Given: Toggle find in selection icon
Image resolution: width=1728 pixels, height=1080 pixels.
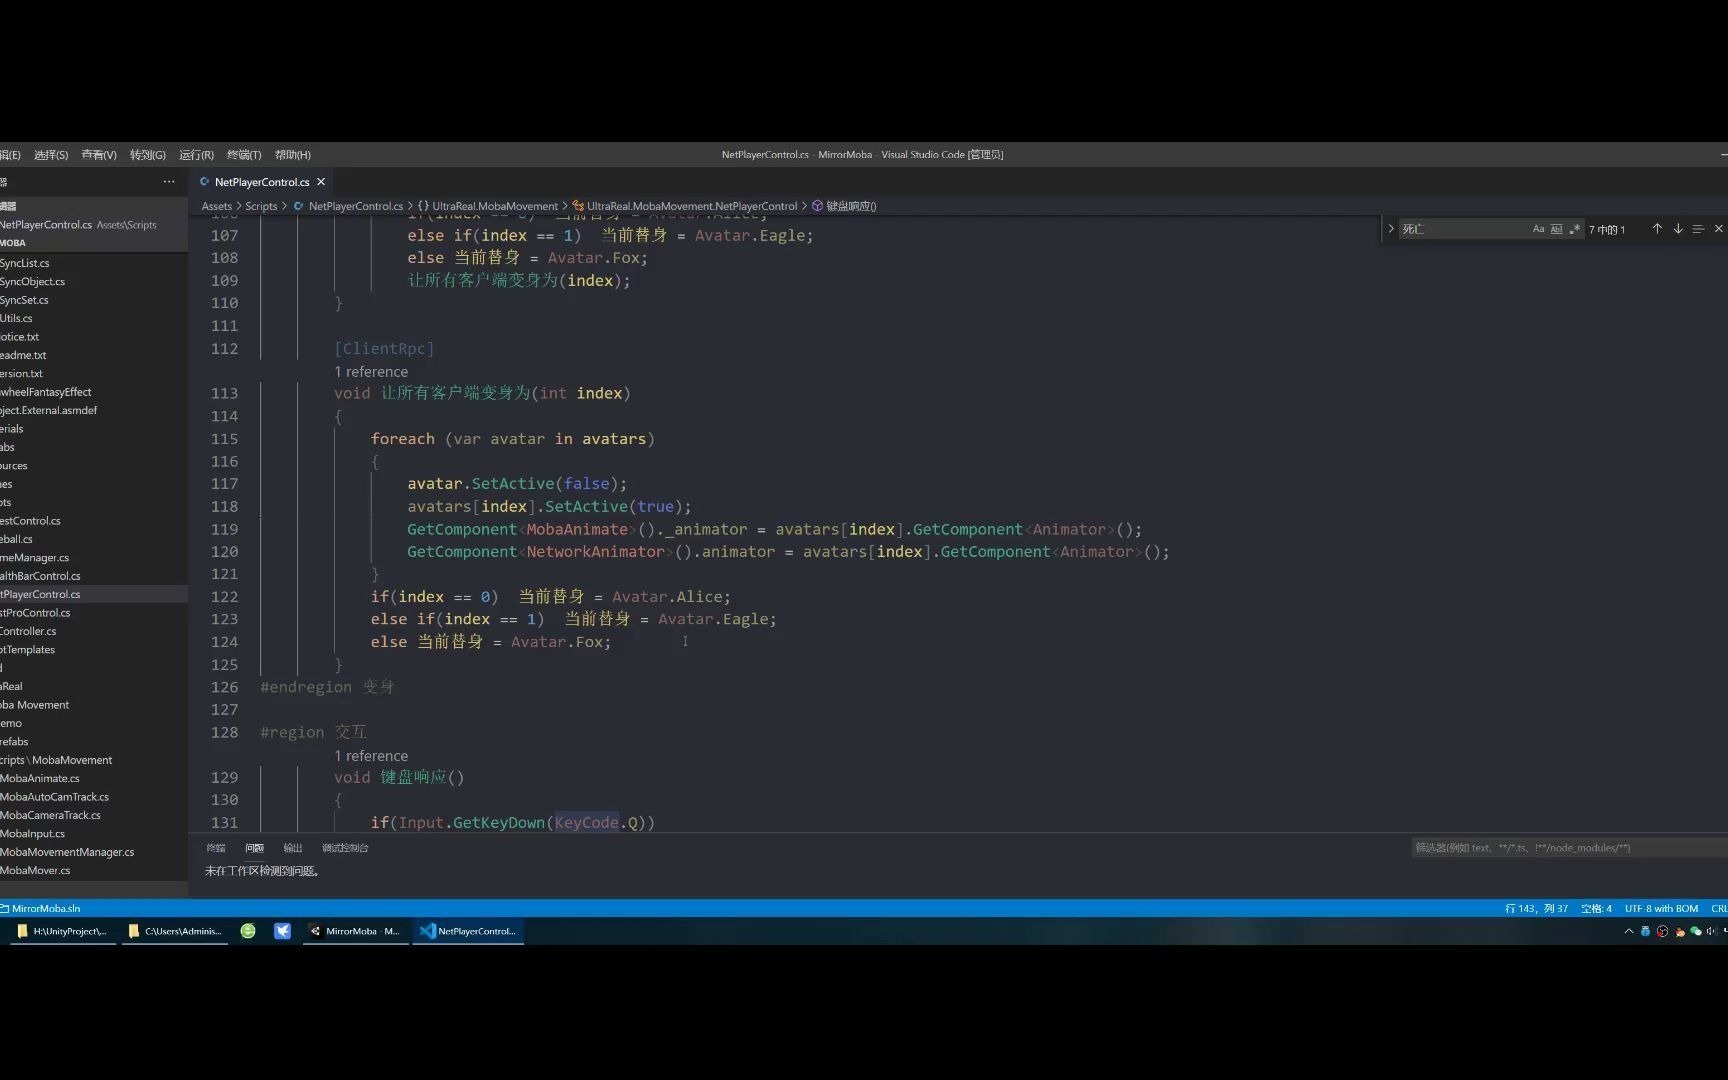Looking at the screenshot, I should point(1698,229).
